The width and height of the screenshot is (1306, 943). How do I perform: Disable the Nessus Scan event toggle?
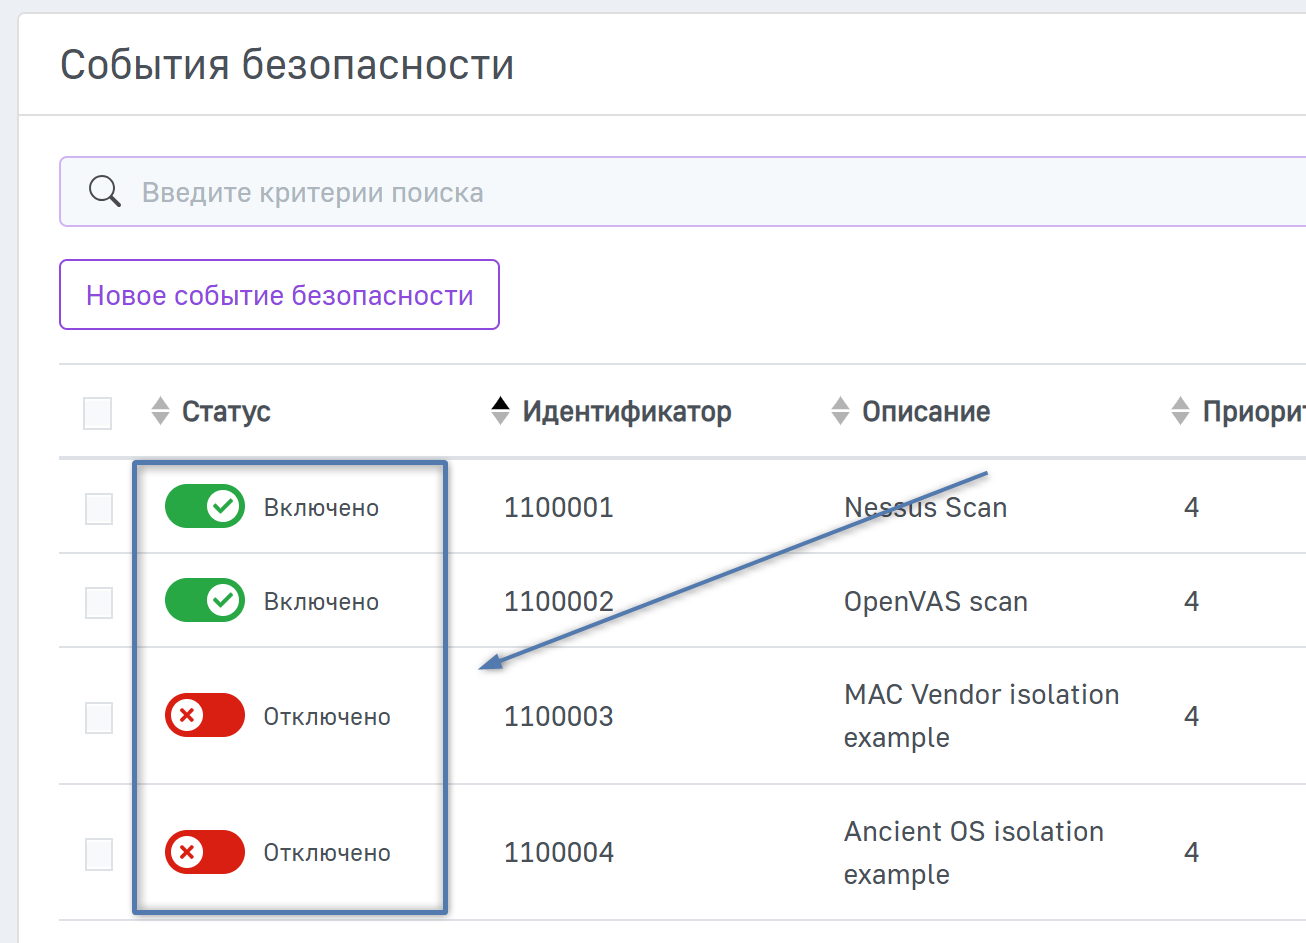click(x=205, y=507)
